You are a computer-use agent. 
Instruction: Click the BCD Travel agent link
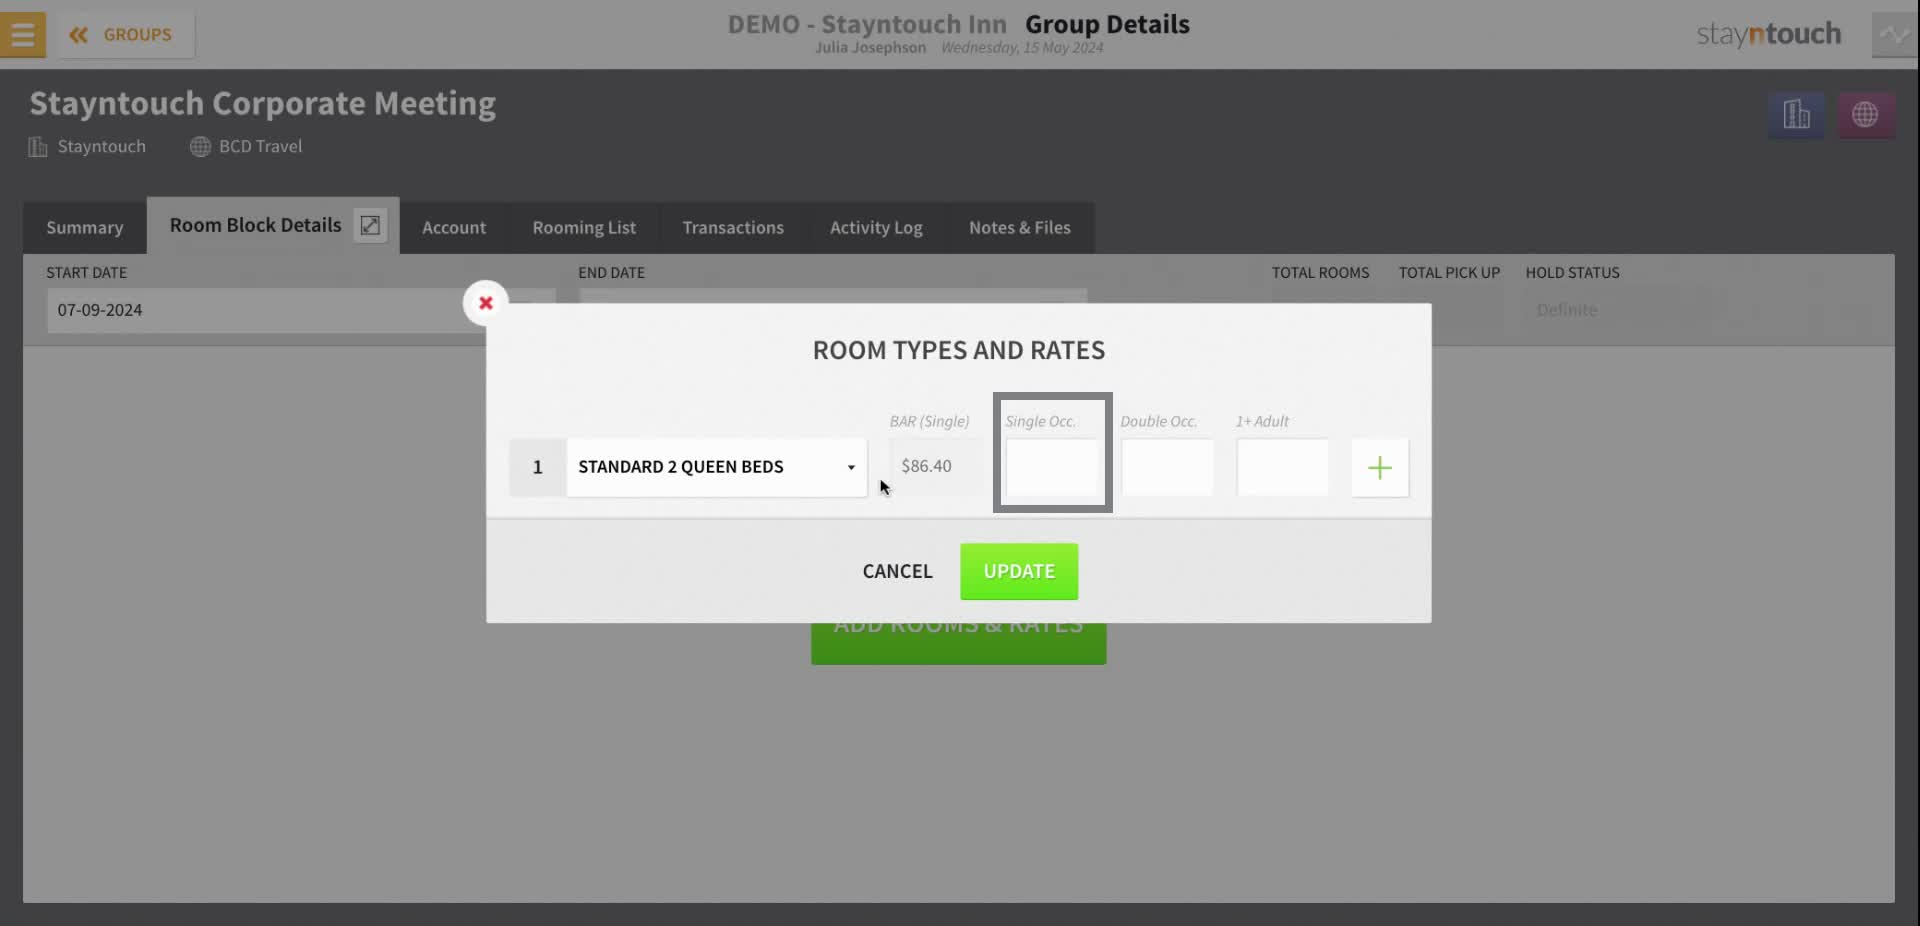[260, 146]
